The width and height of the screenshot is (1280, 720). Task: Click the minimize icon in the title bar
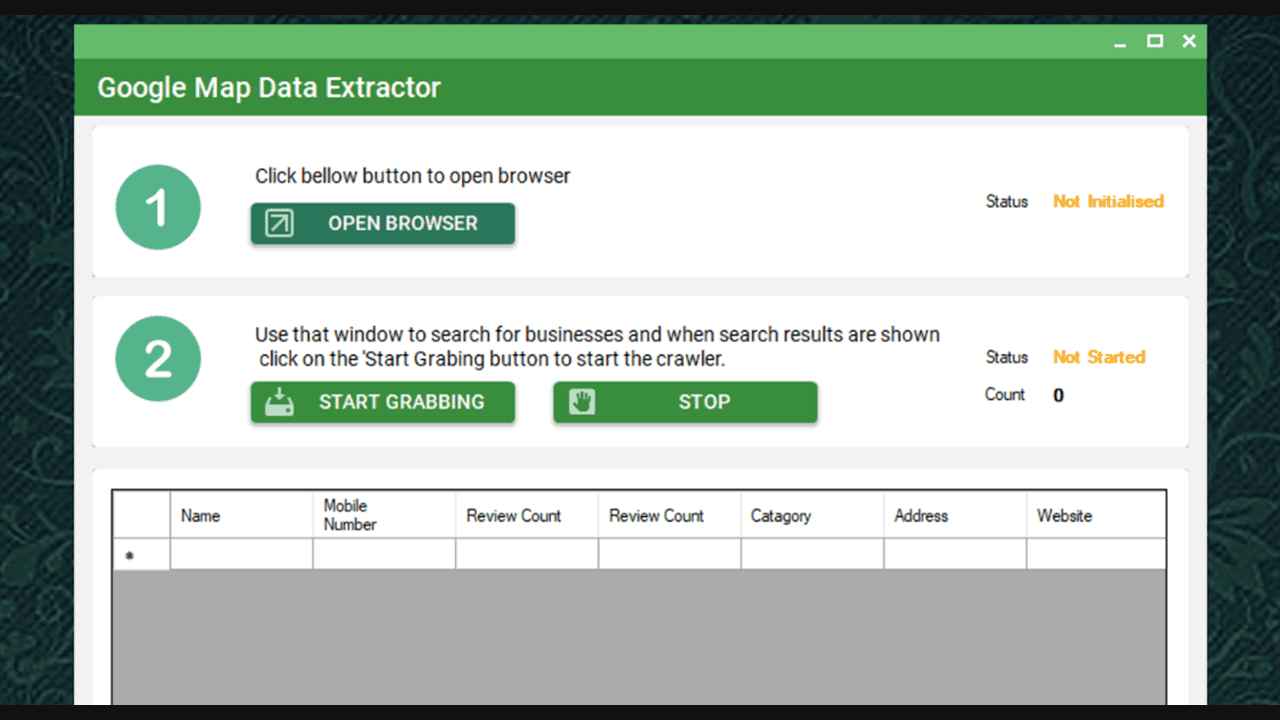(x=1118, y=42)
